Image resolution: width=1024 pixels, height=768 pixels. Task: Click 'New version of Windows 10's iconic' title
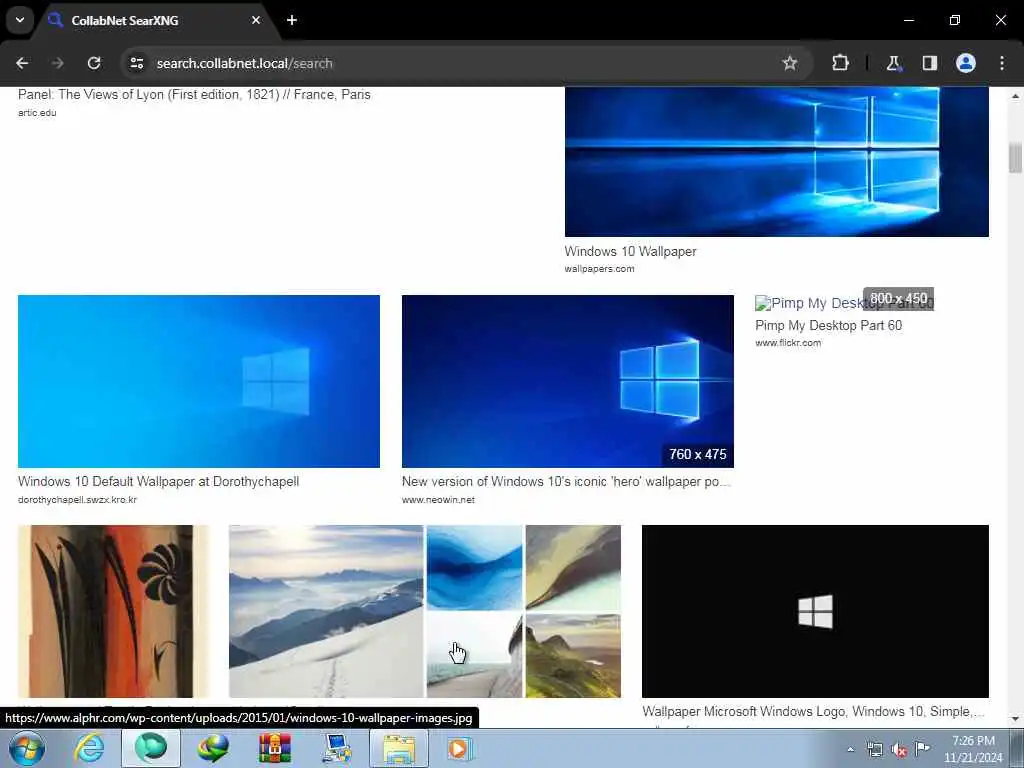click(566, 481)
